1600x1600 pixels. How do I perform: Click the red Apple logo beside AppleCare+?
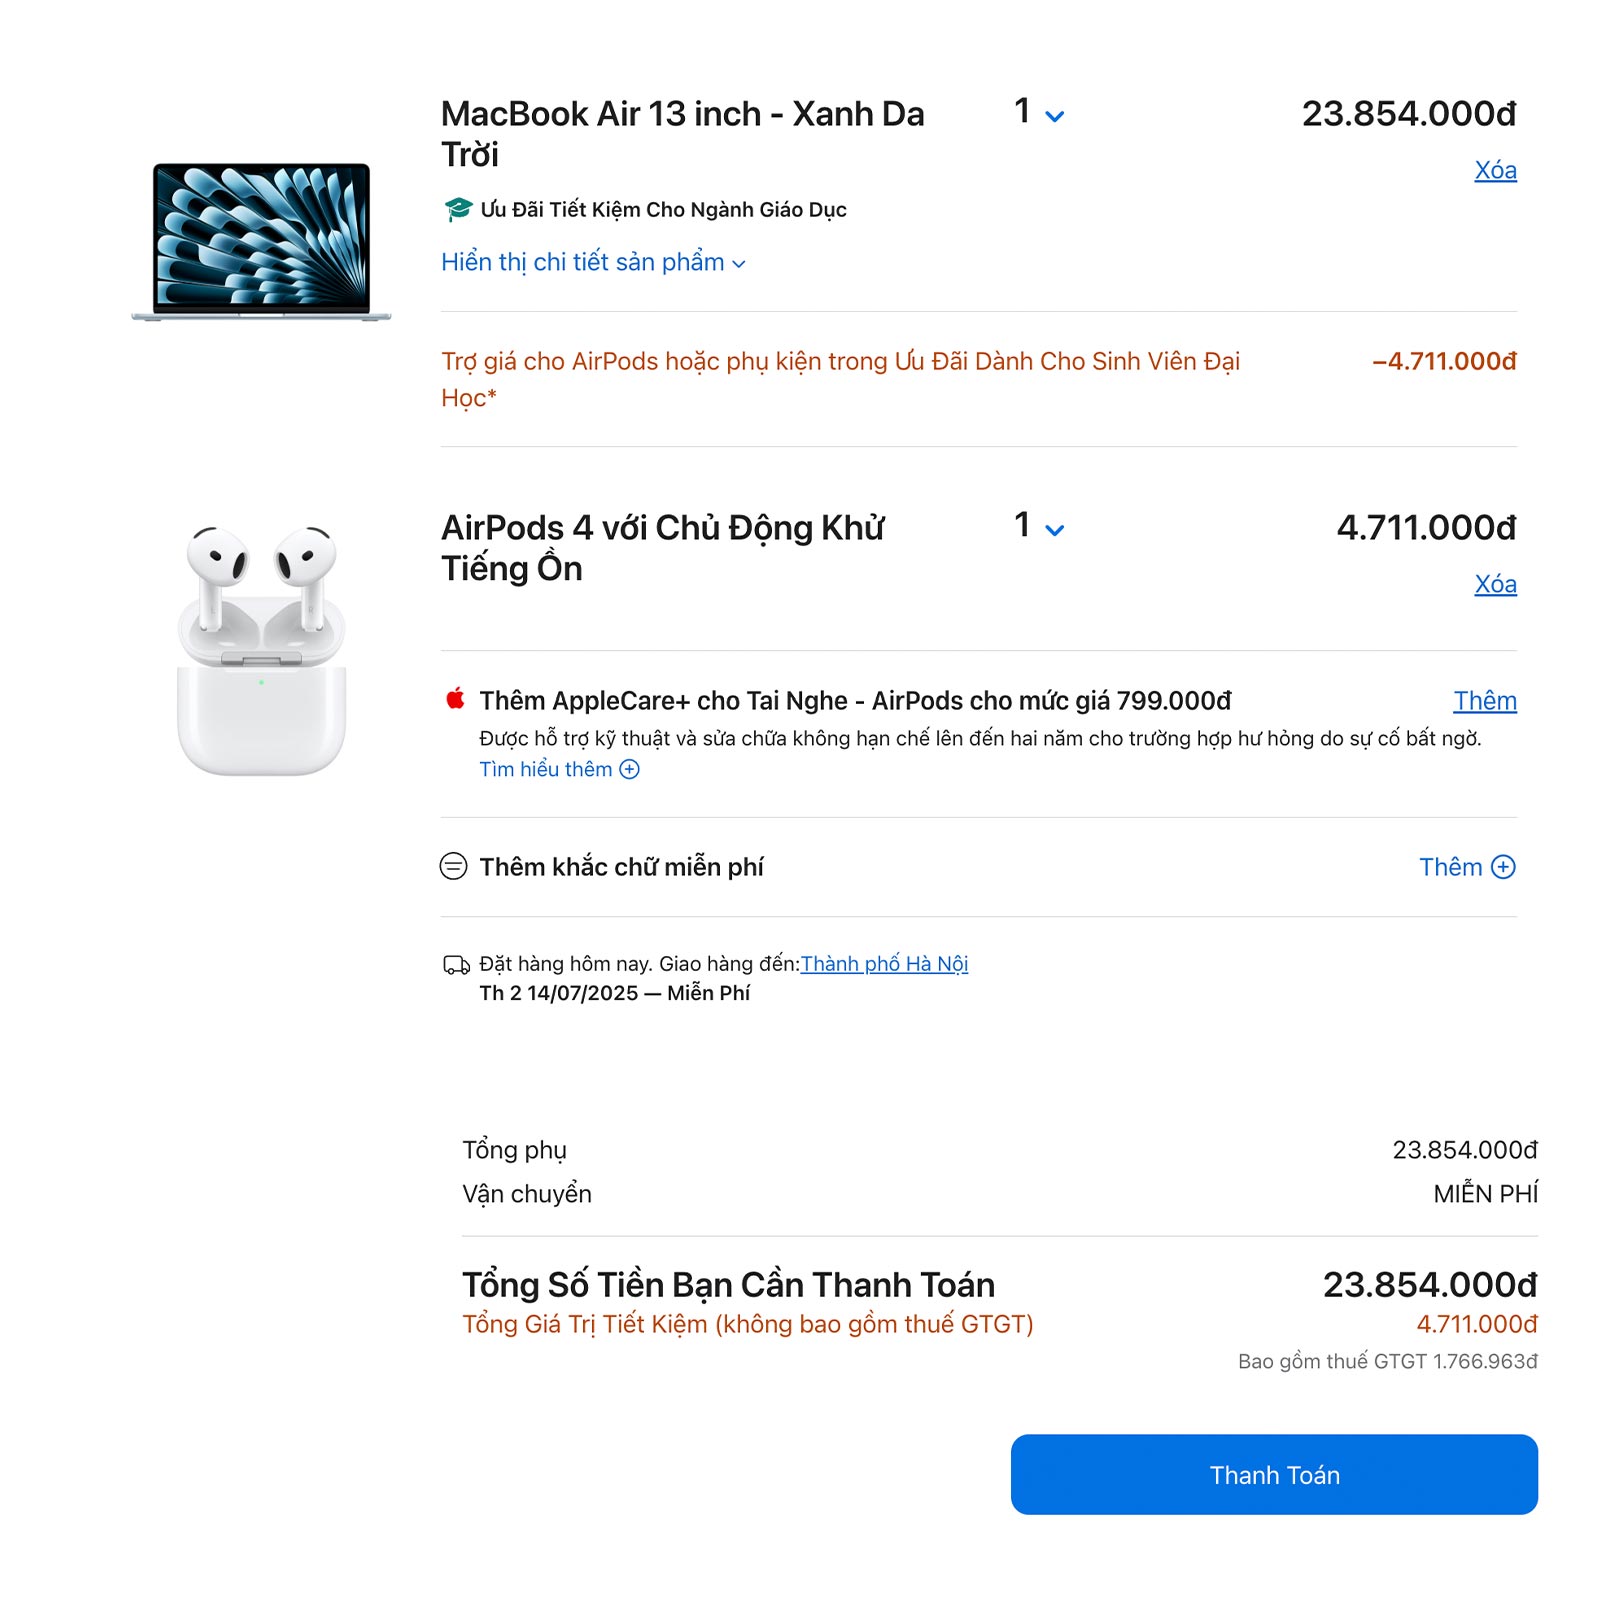[x=455, y=698]
